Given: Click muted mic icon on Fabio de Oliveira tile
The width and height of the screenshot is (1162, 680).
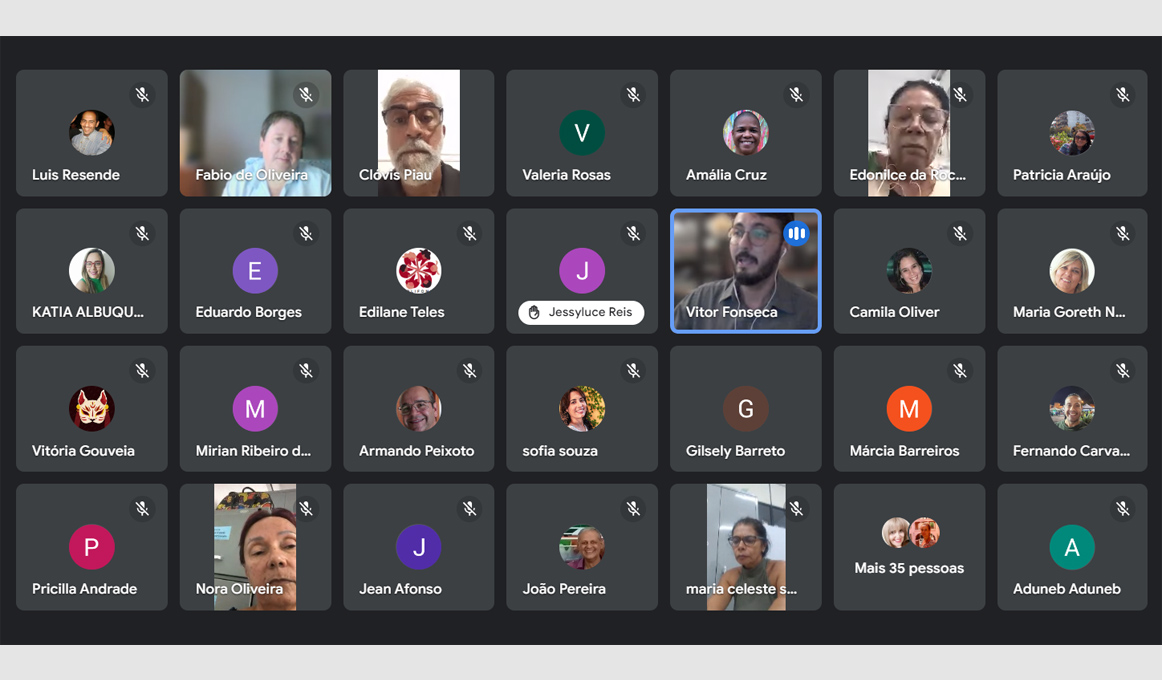Looking at the screenshot, I should point(306,95).
